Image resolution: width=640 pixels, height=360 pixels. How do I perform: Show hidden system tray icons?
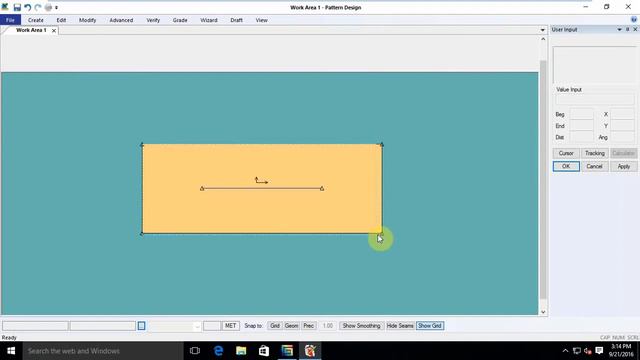565,351
